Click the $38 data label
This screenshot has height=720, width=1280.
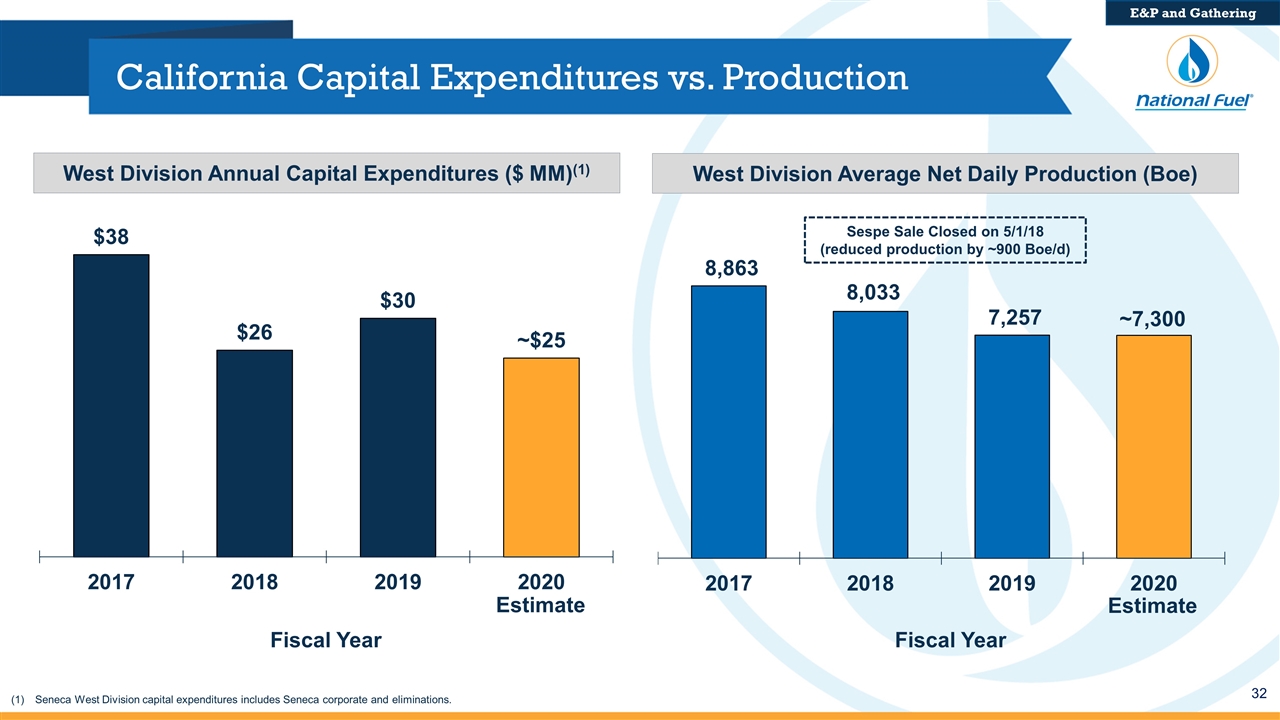(x=111, y=236)
